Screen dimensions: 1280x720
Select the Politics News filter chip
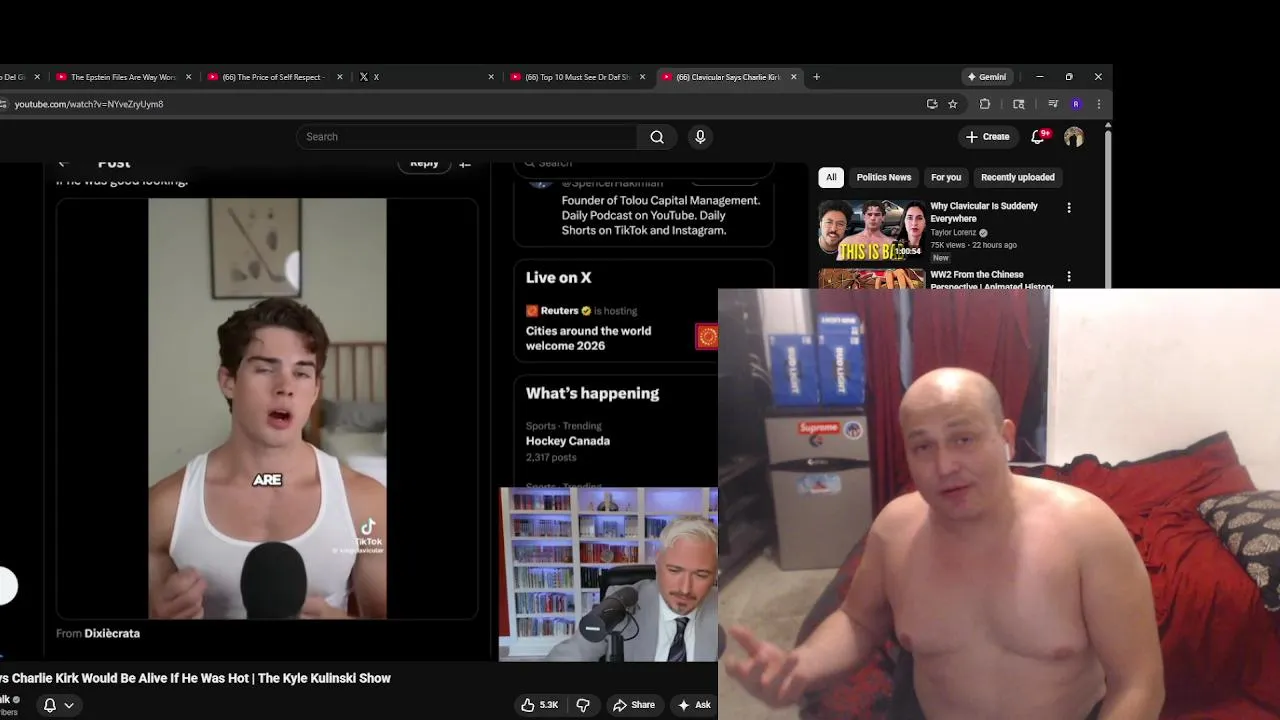click(884, 177)
